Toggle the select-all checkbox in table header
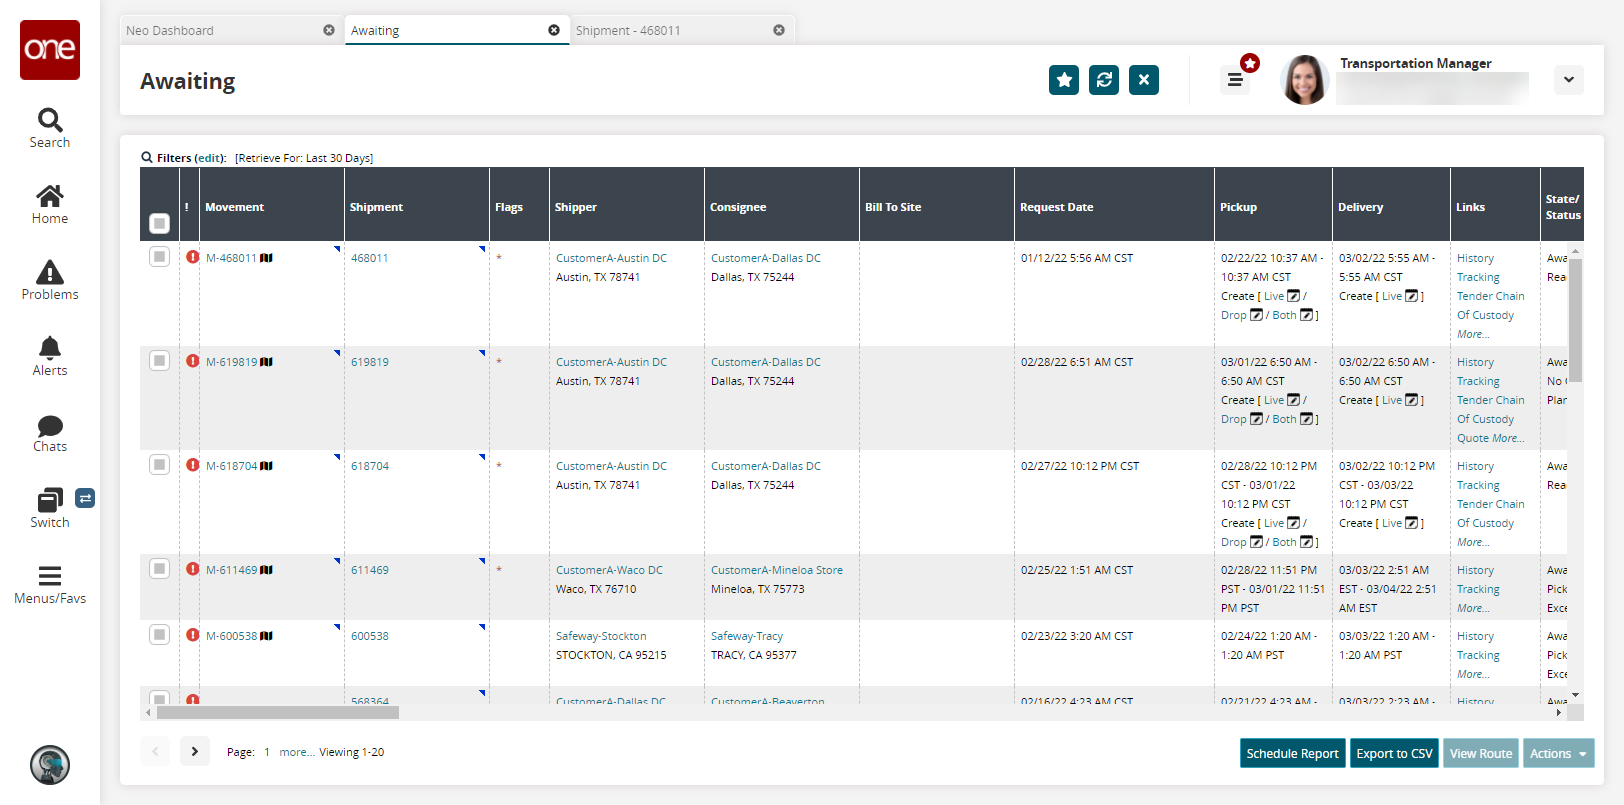Image resolution: width=1624 pixels, height=805 pixels. coord(159,223)
